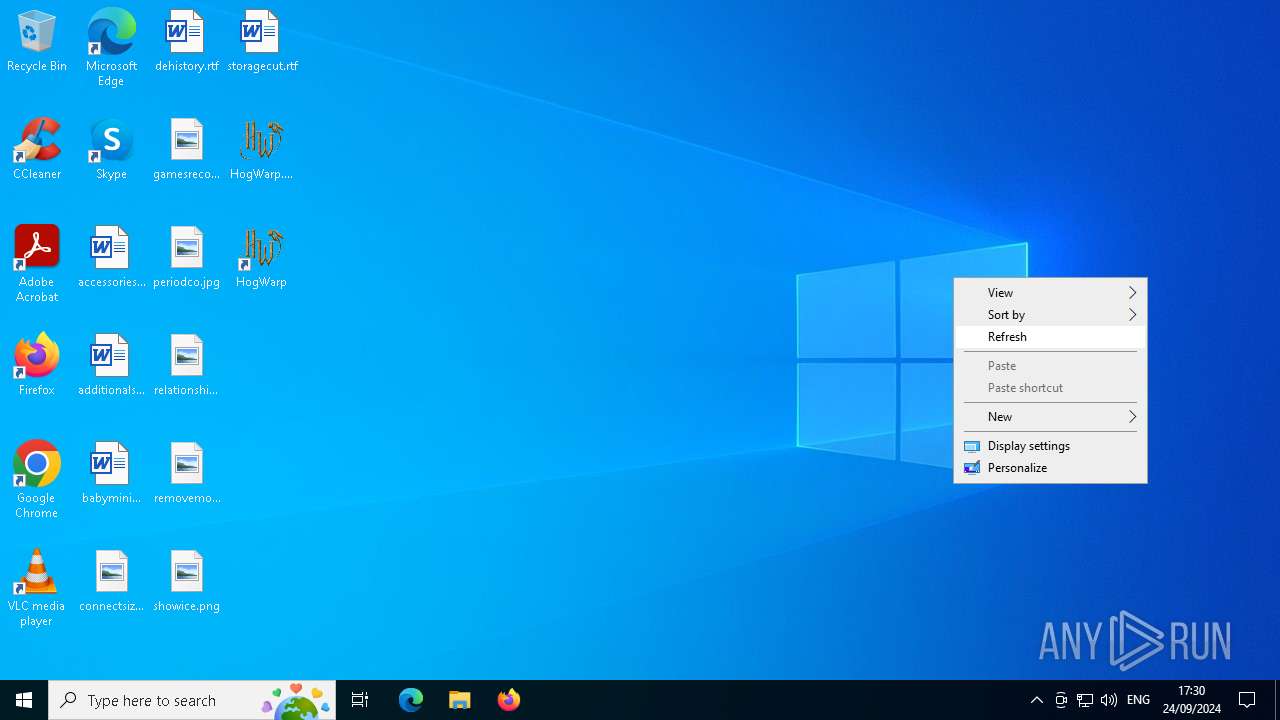Select the accessories... Word document

point(111,258)
